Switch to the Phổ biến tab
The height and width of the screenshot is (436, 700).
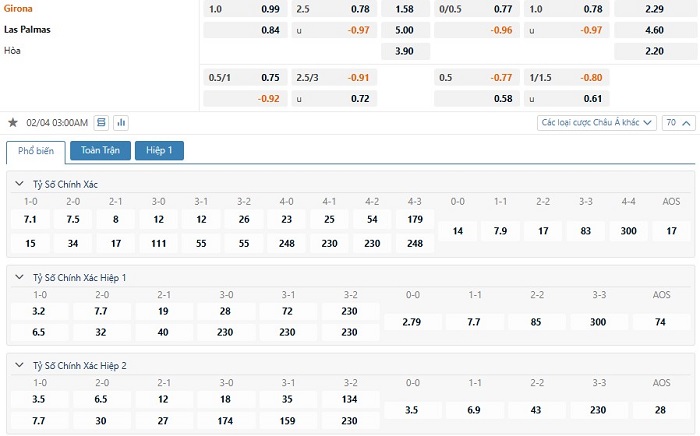[36, 151]
